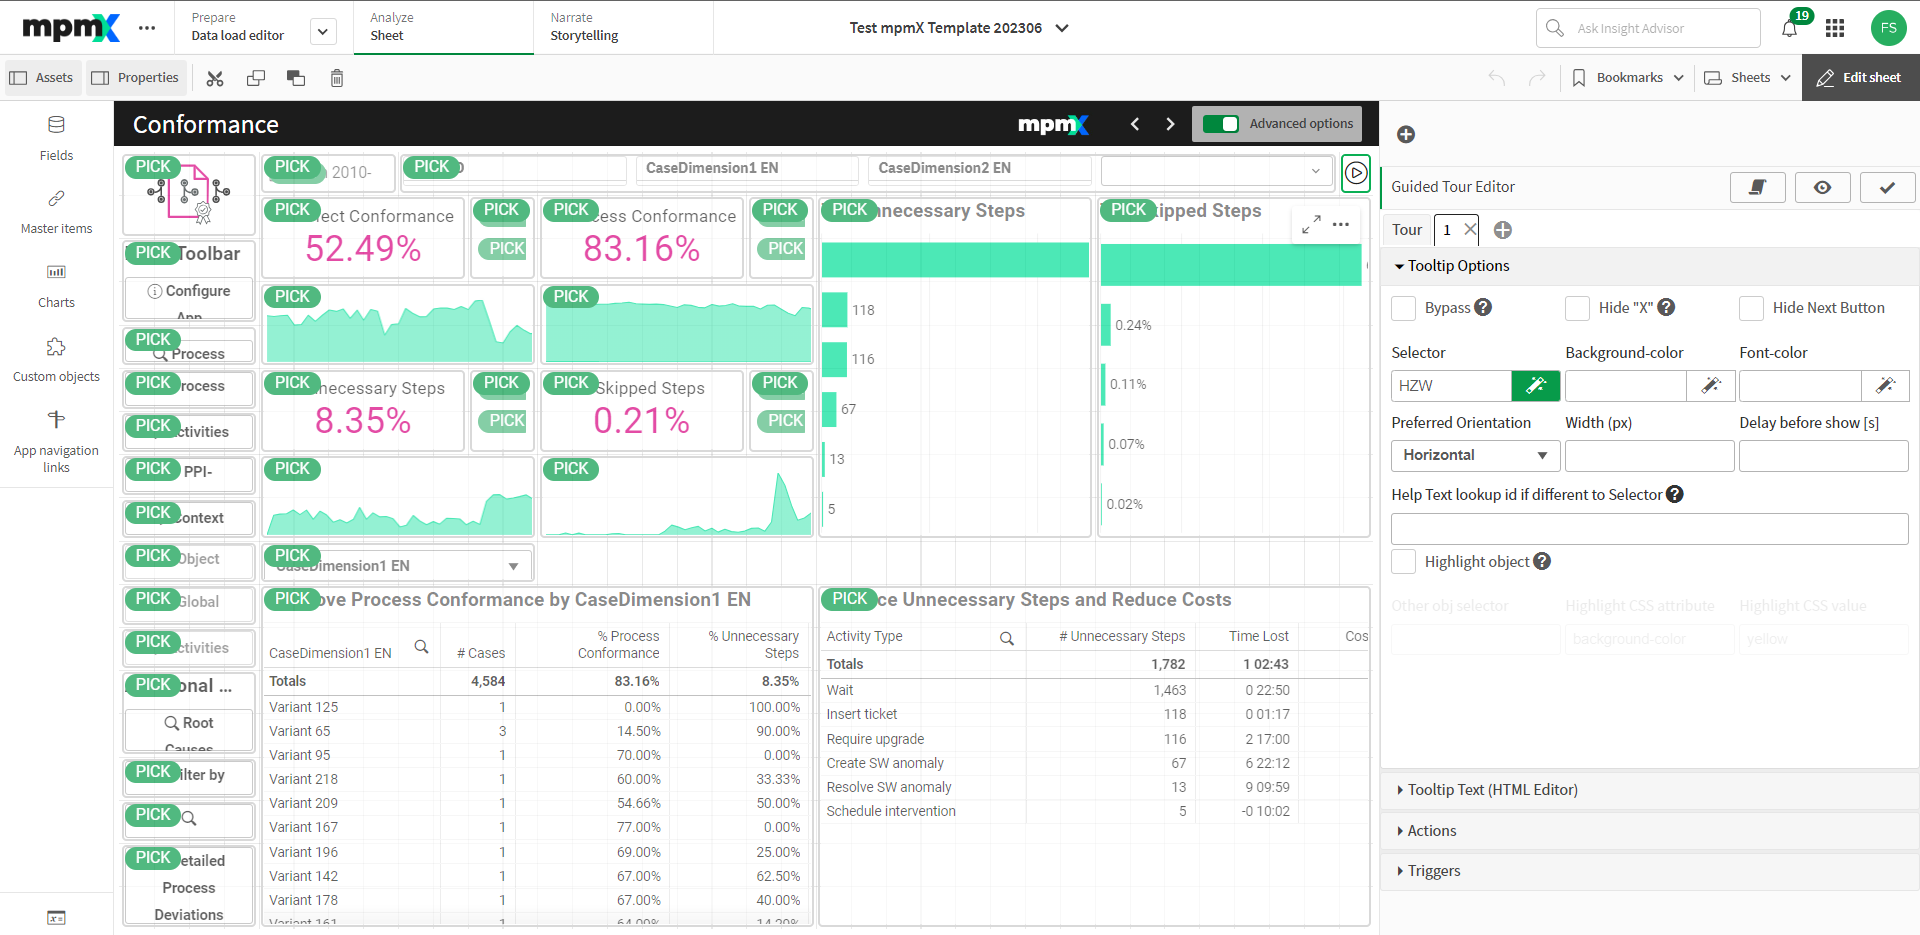
Task: Open Bookmarks dropdown
Action: (1628, 78)
